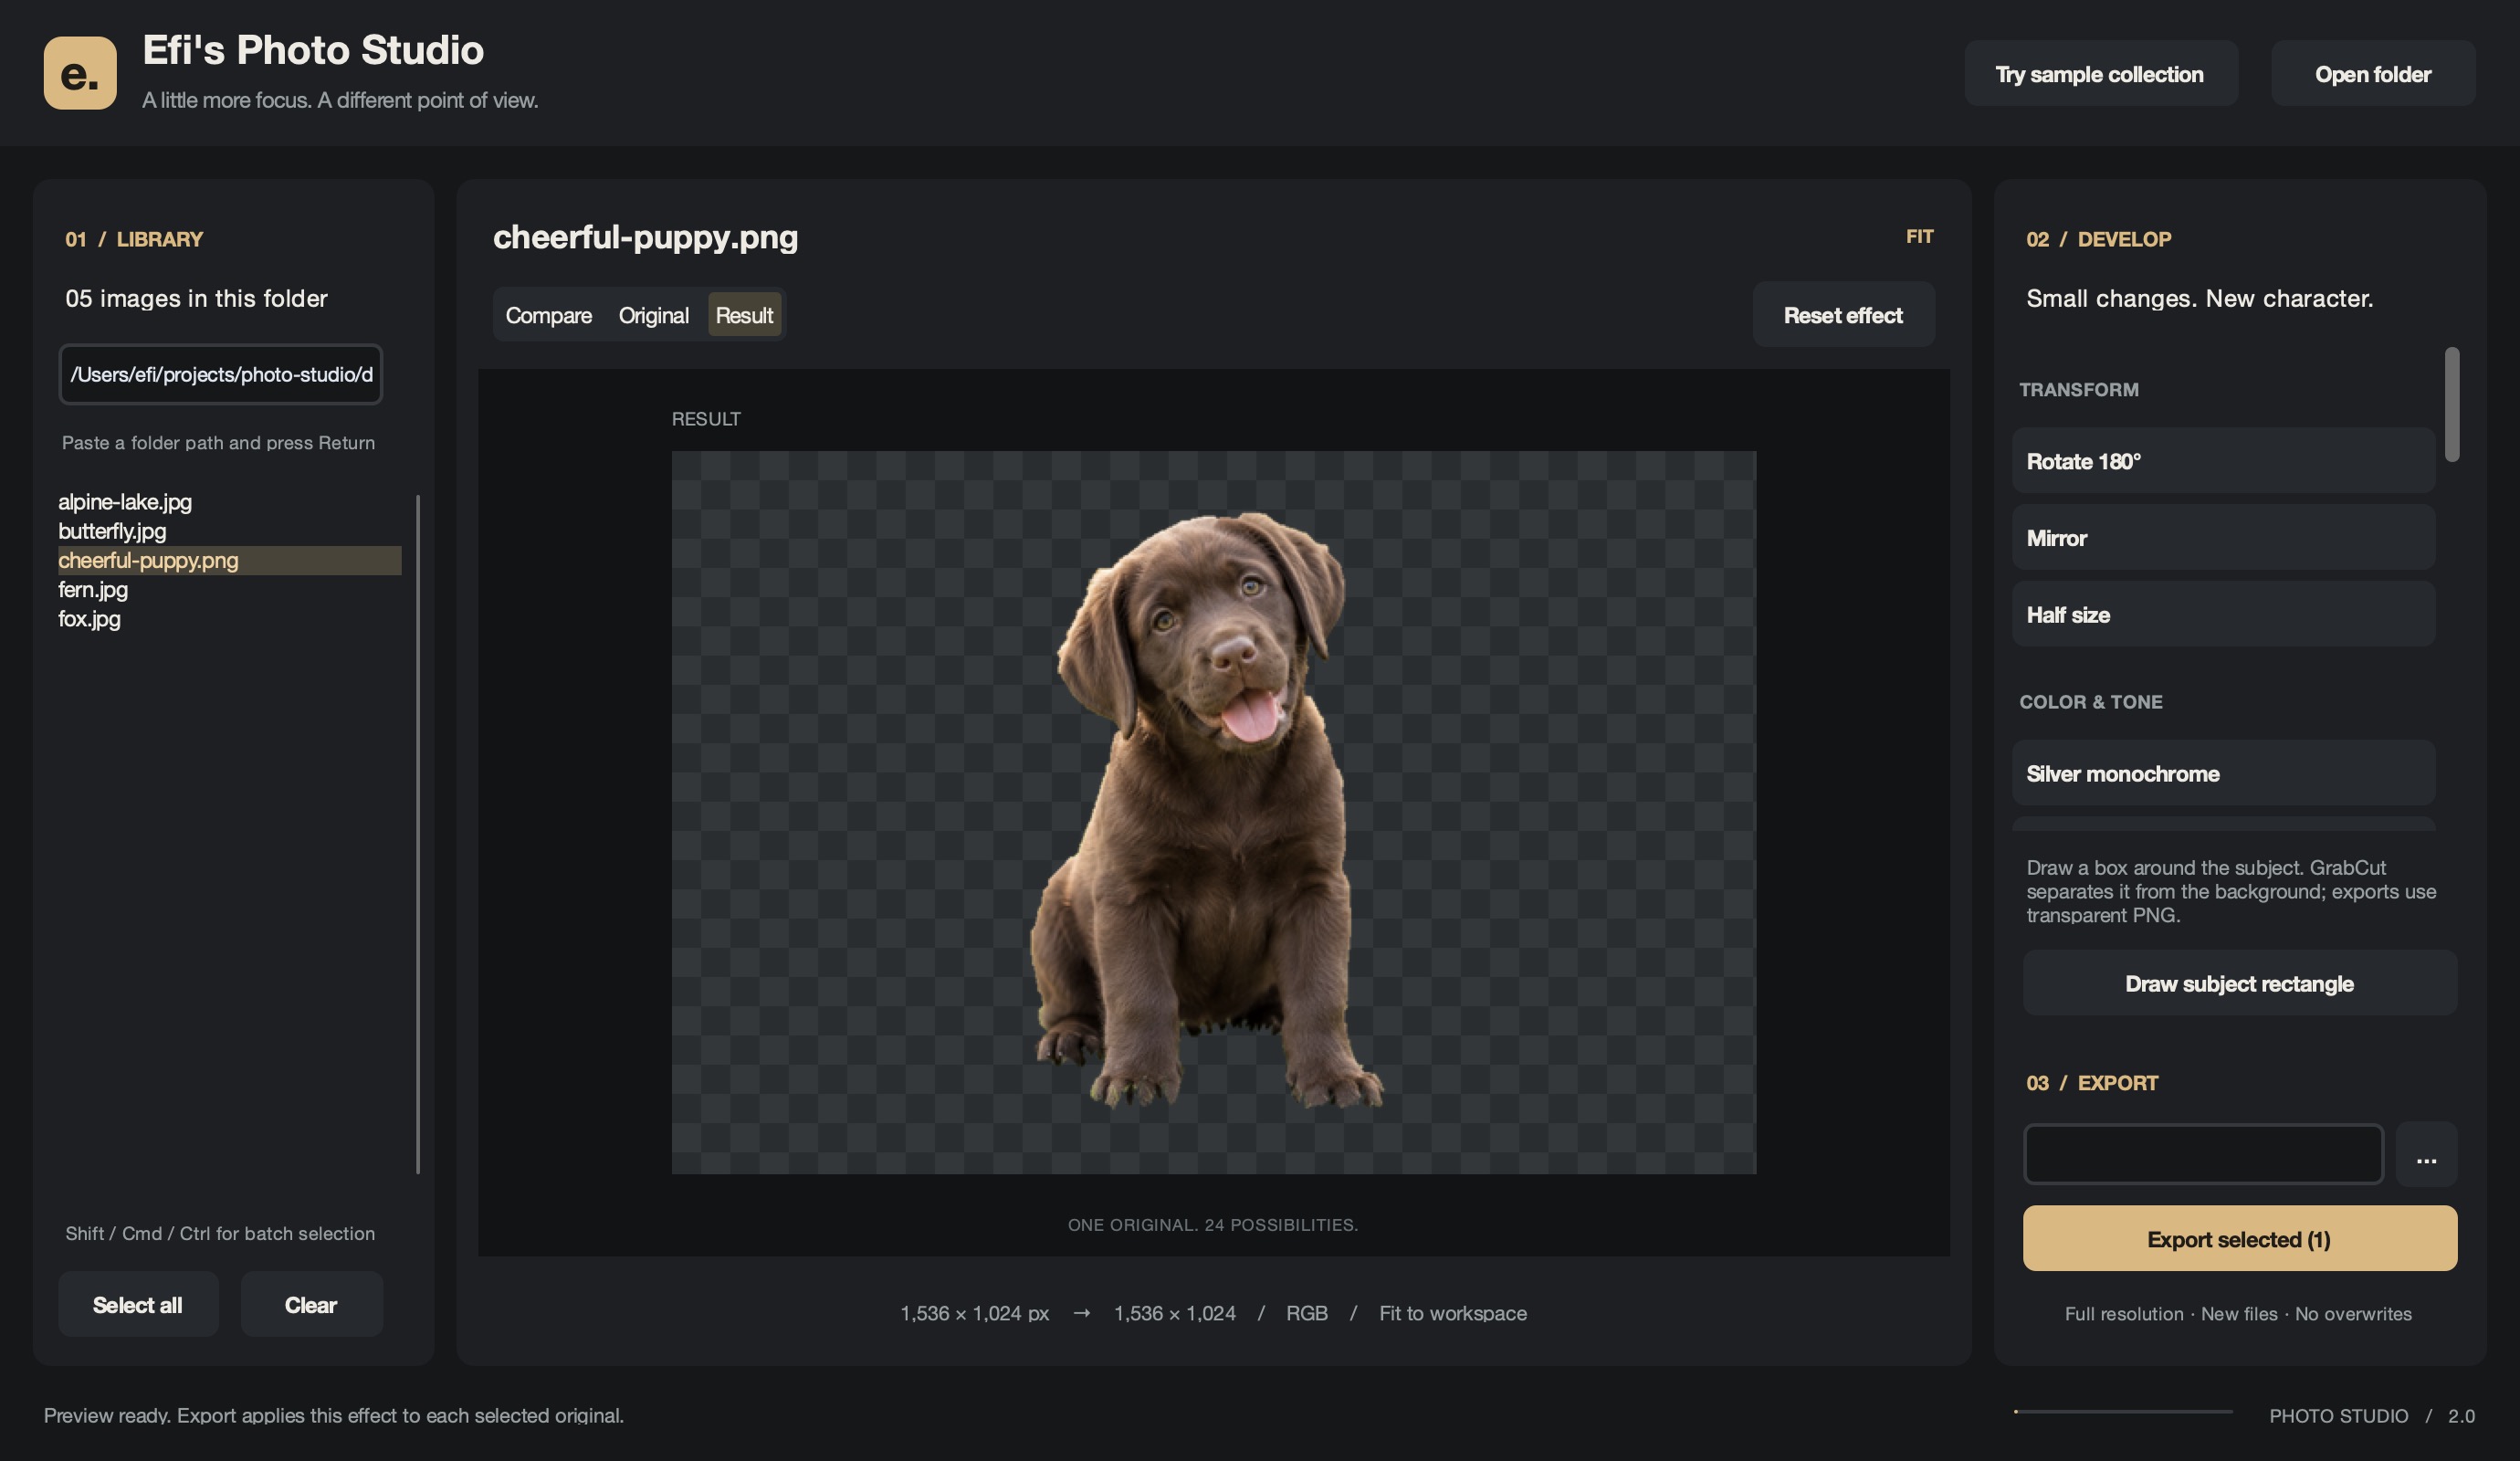The width and height of the screenshot is (2520, 1461).
Task: Click the Efi's Photo Studio logo icon
Action: [x=80, y=73]
